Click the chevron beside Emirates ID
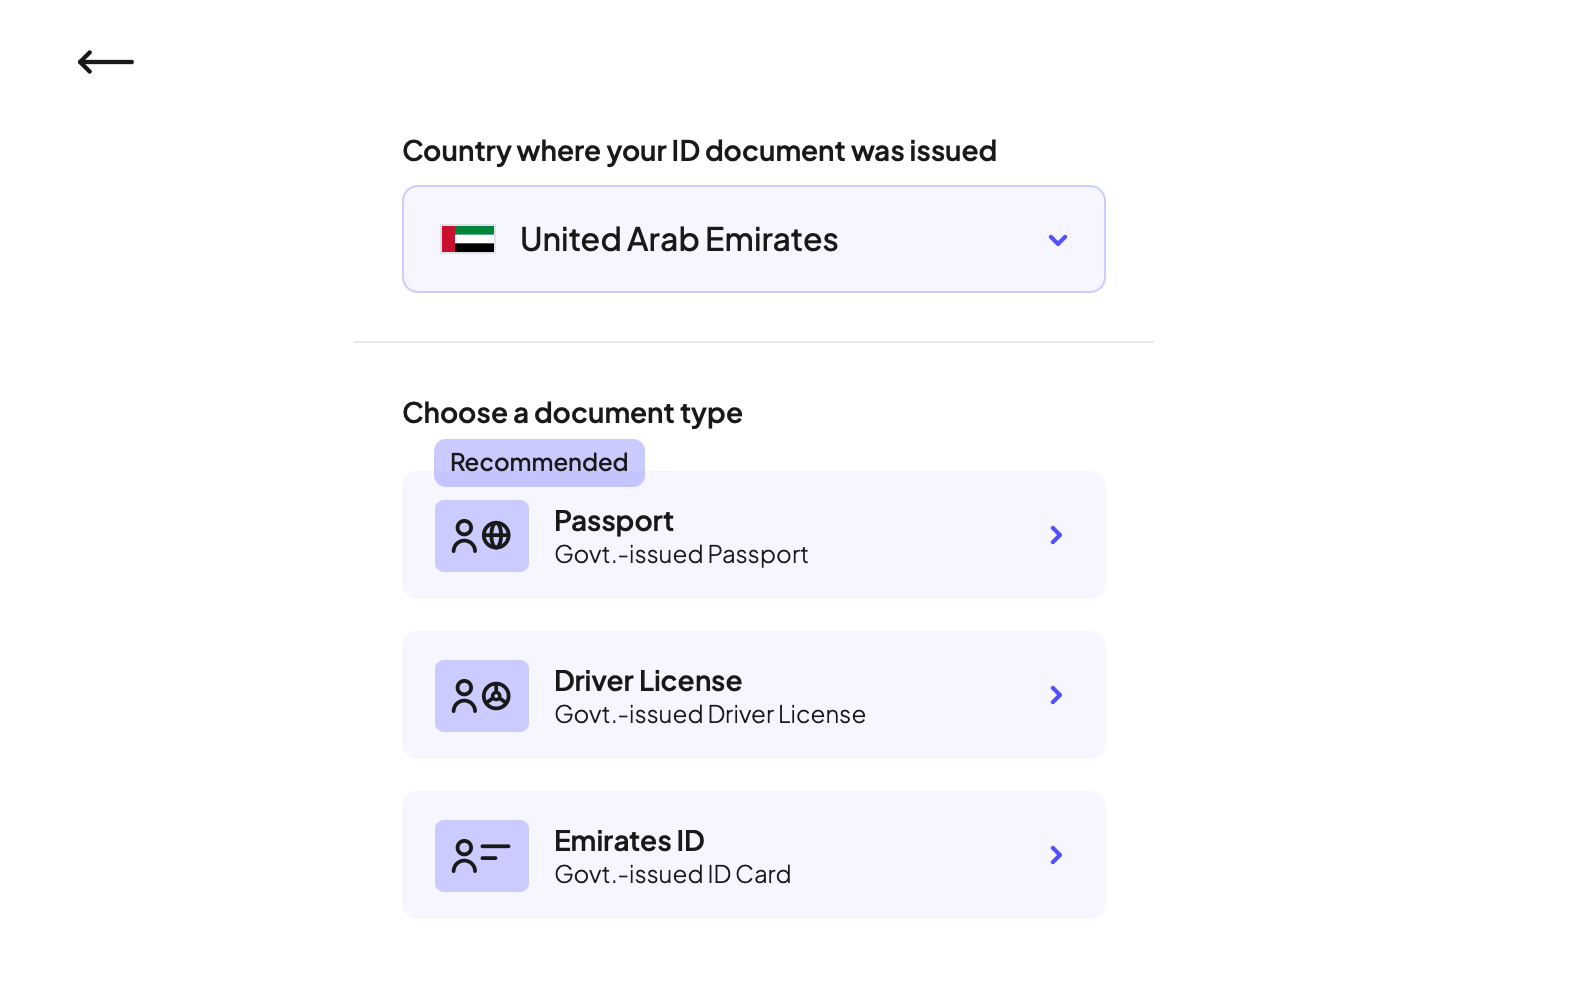The width and height of the screenshot is (1576, 1002). pyautogui.click(x=1056, y=855)
